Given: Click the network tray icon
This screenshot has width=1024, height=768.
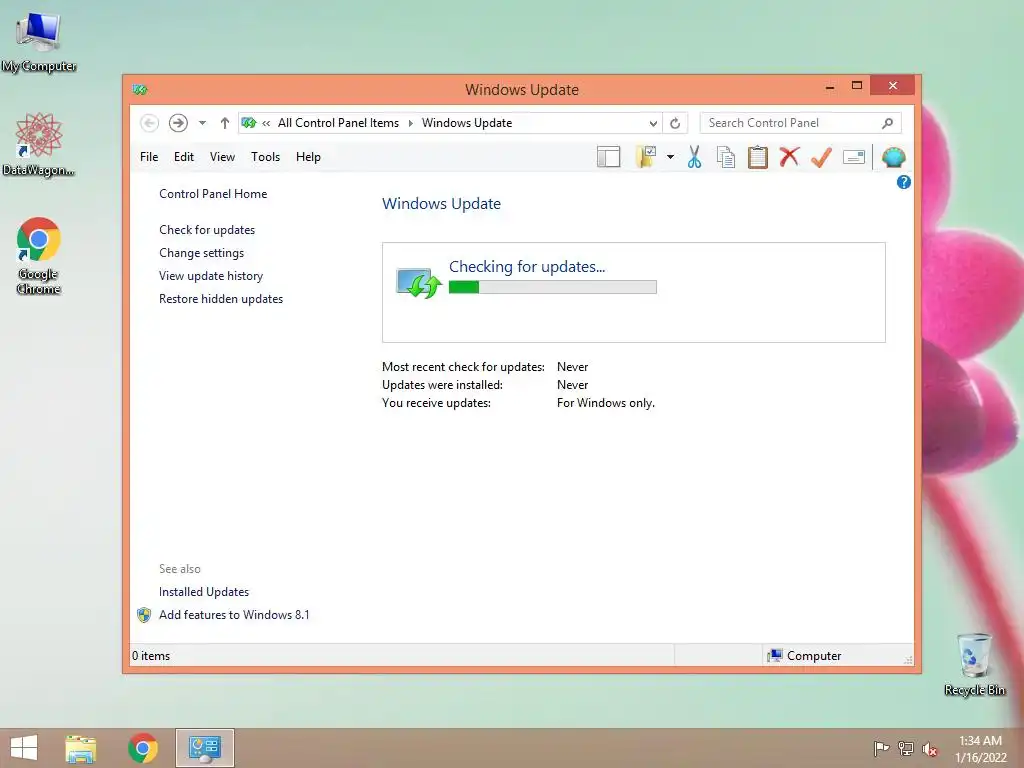Looking at the screenshot, I should point(906,749).
